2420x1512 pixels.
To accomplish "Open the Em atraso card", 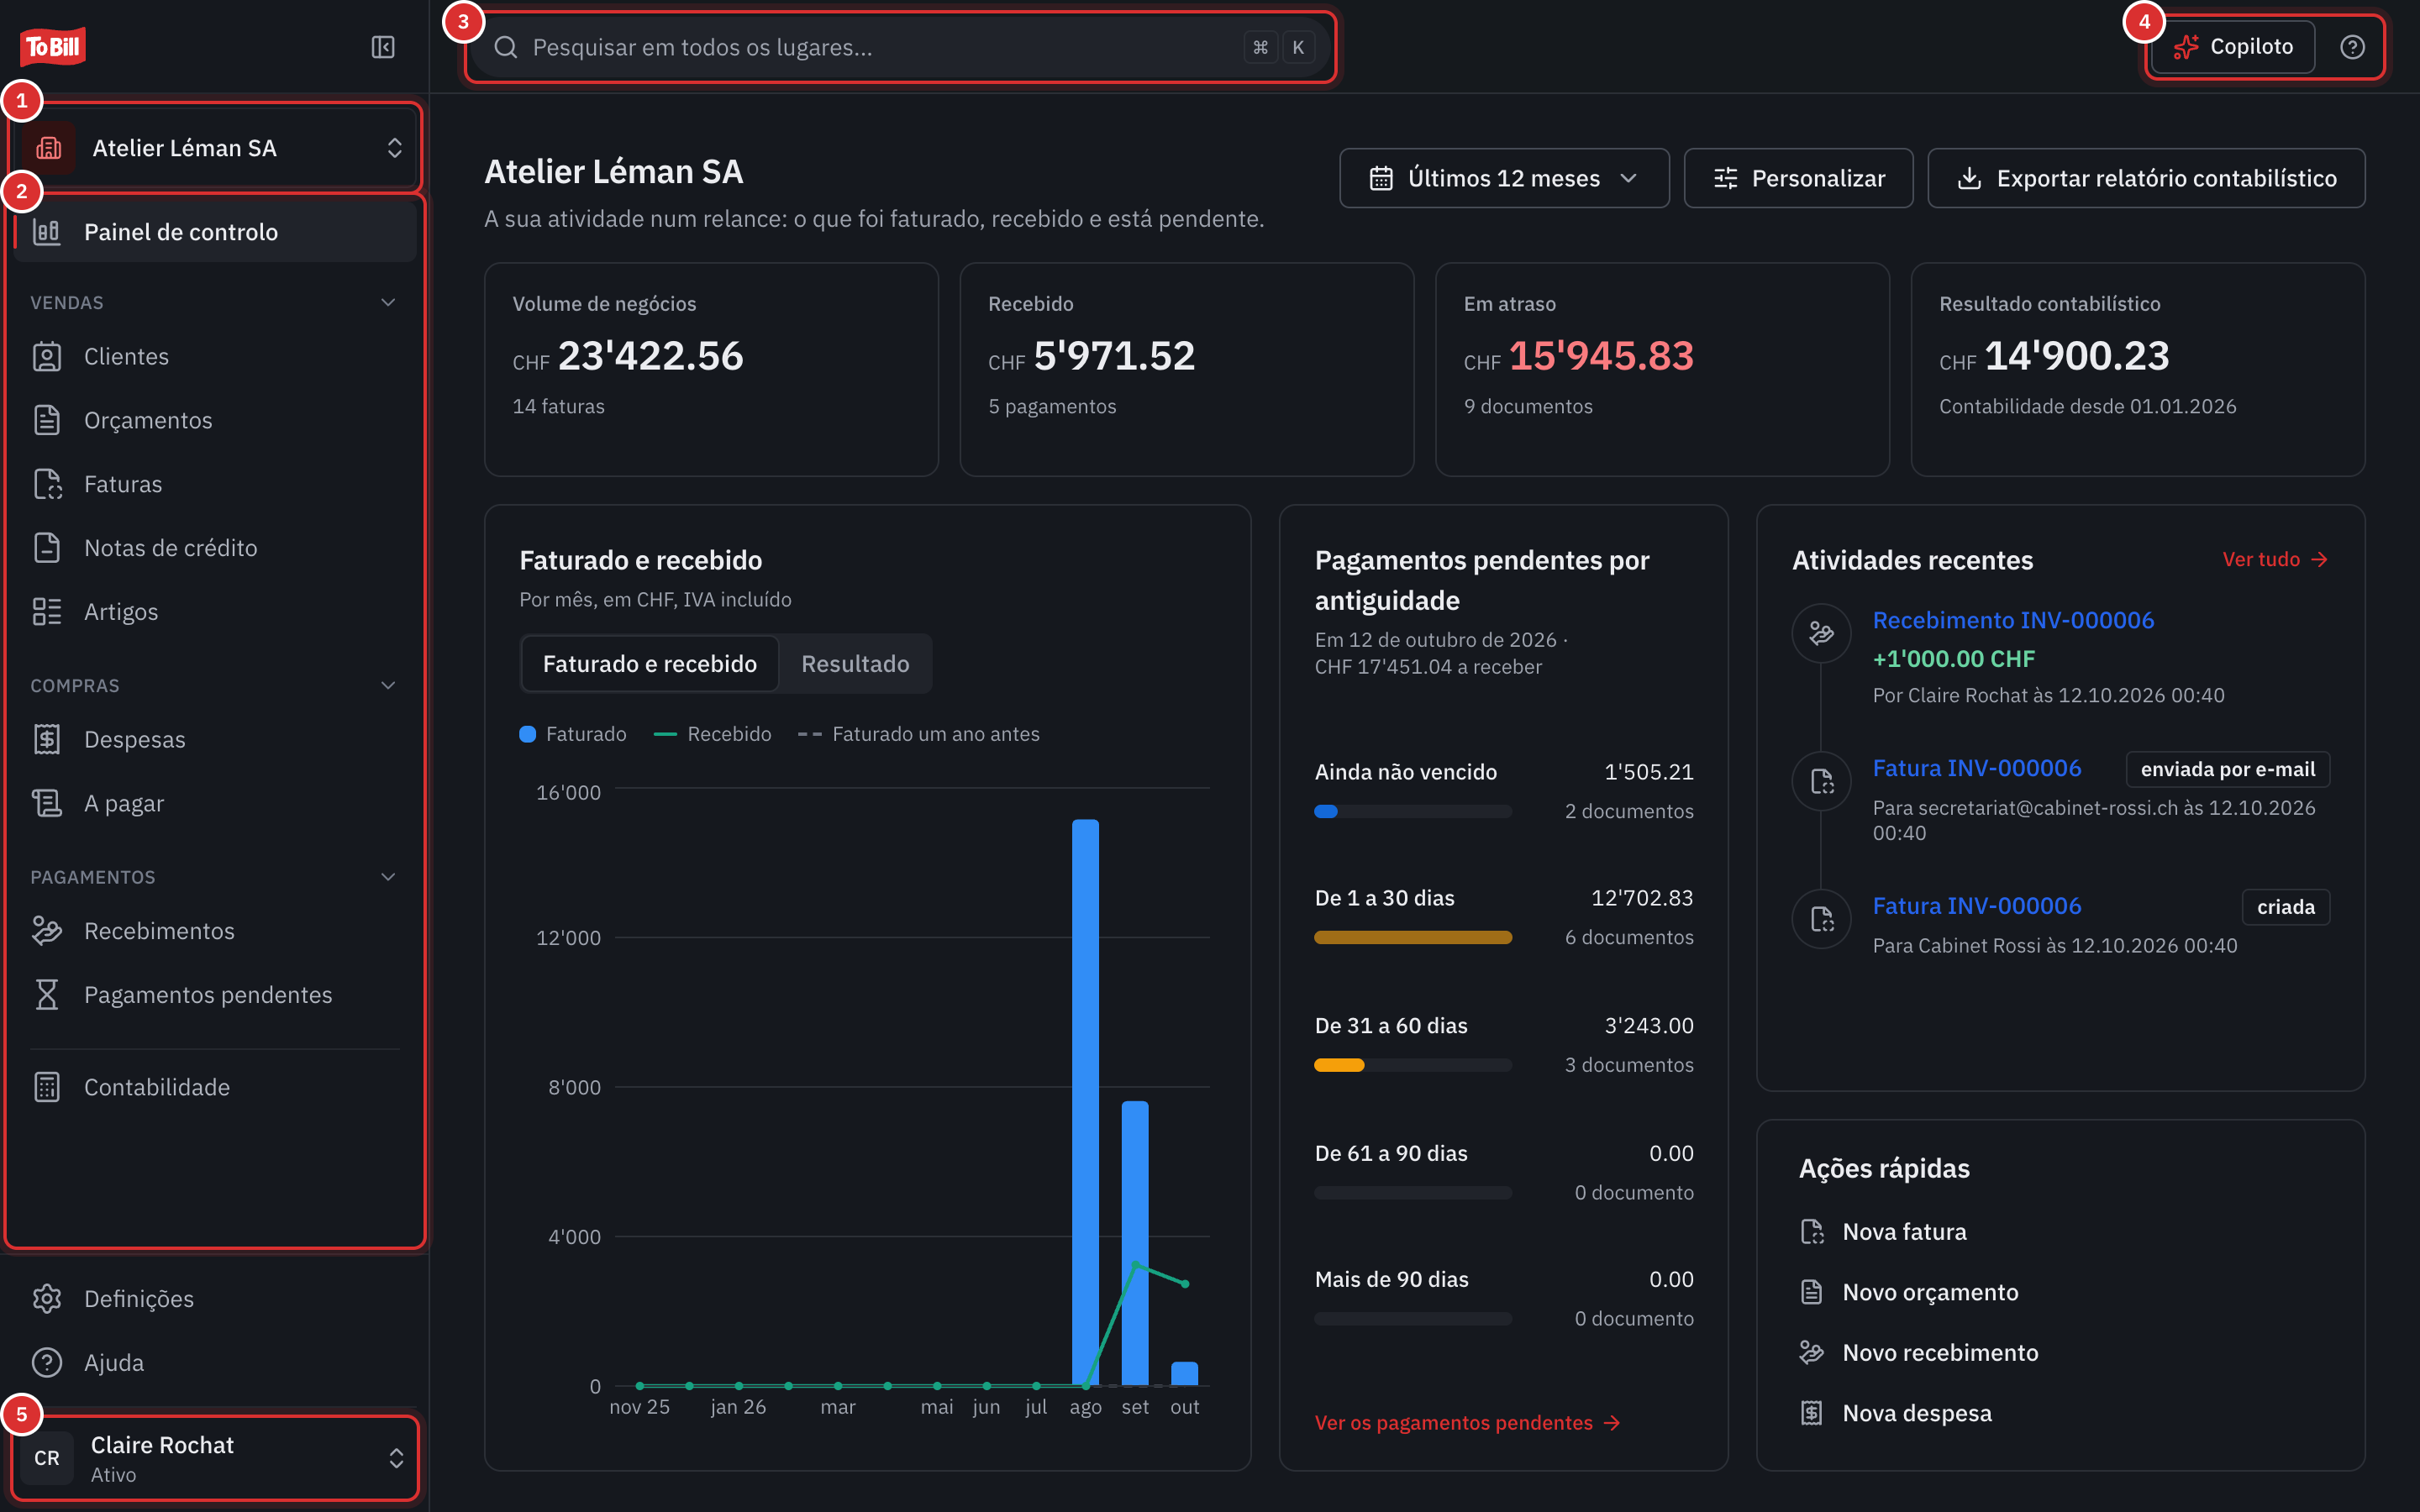I will pyautogui.click(x=1662, y=370).
